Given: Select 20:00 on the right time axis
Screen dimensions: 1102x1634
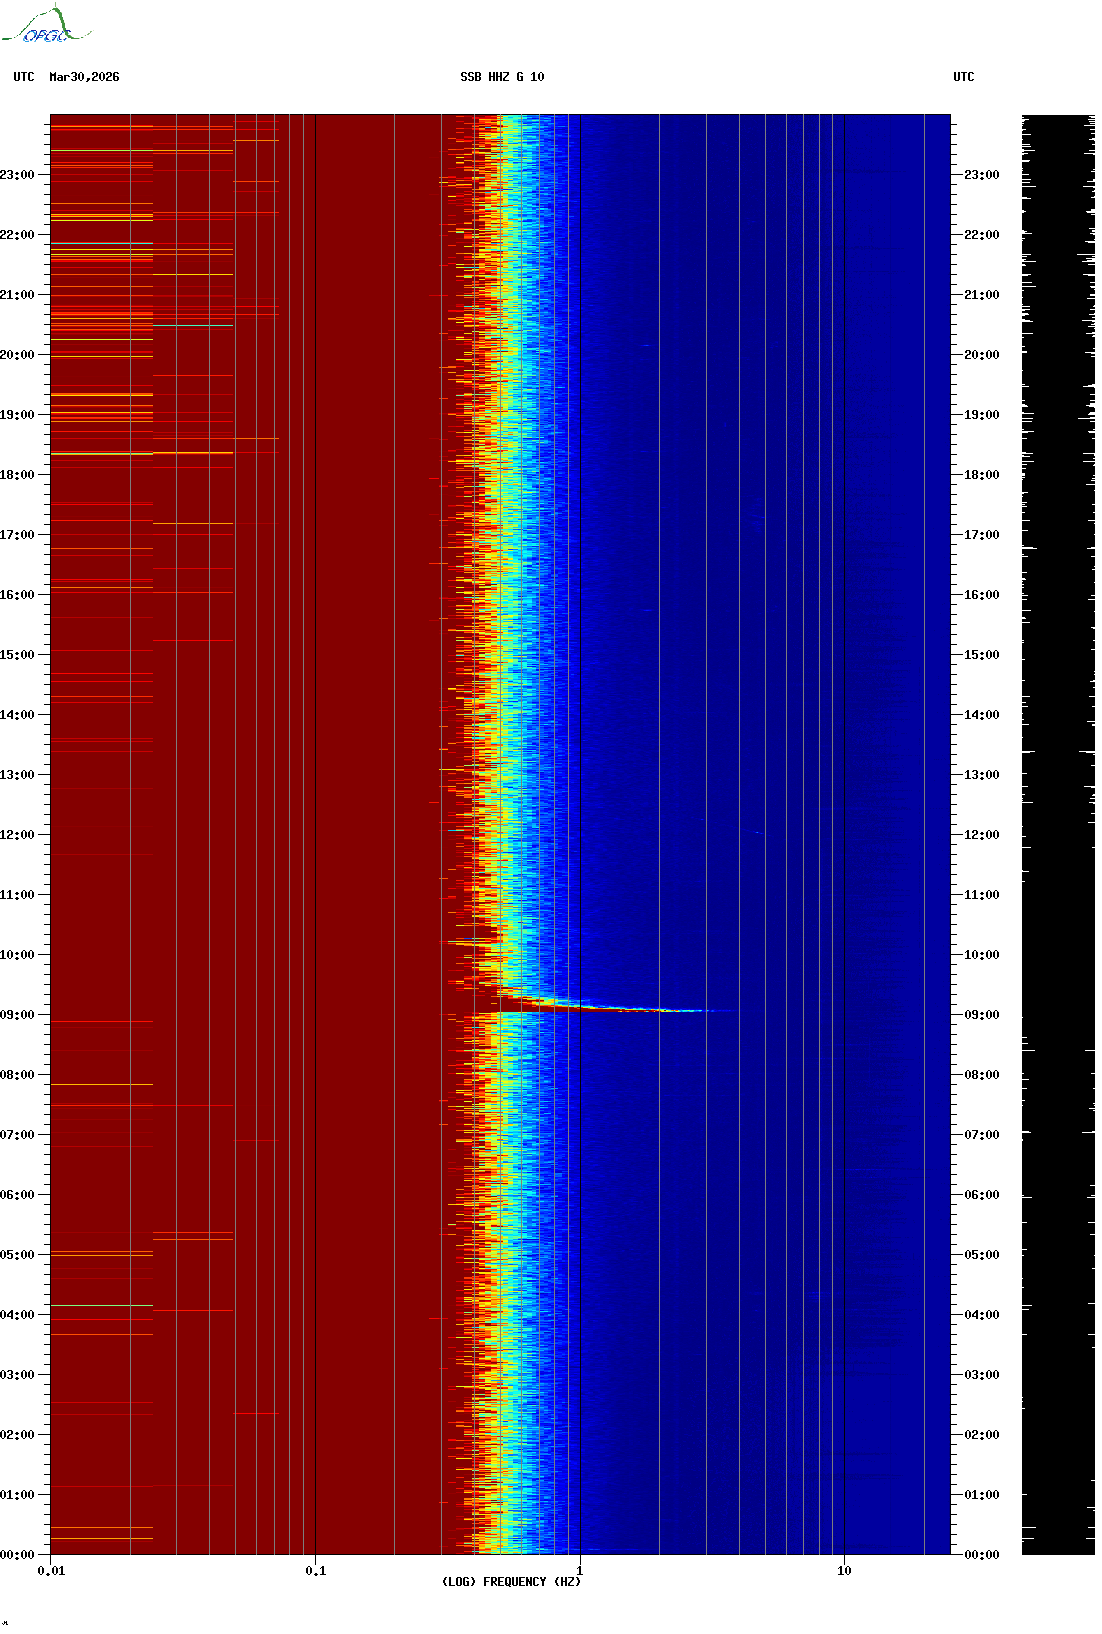Looking at the screenshot, I should tap(982, 355).
